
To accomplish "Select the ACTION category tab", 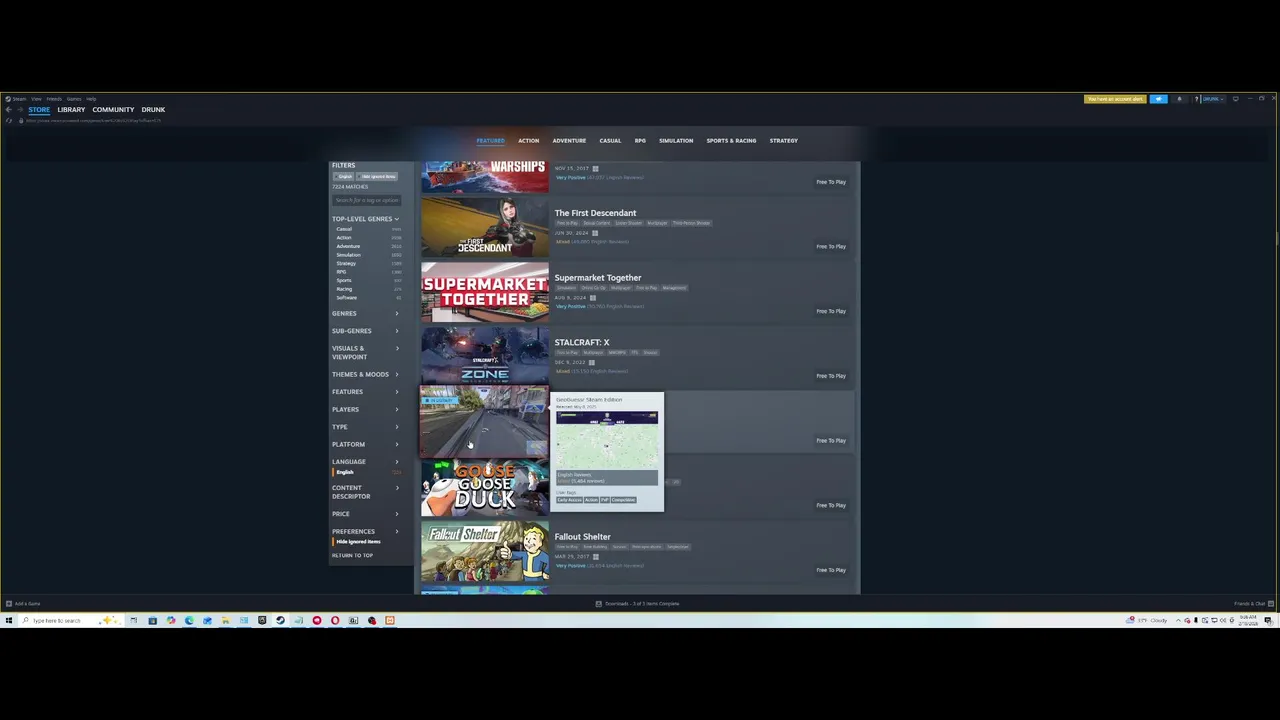I will [528, 141].
